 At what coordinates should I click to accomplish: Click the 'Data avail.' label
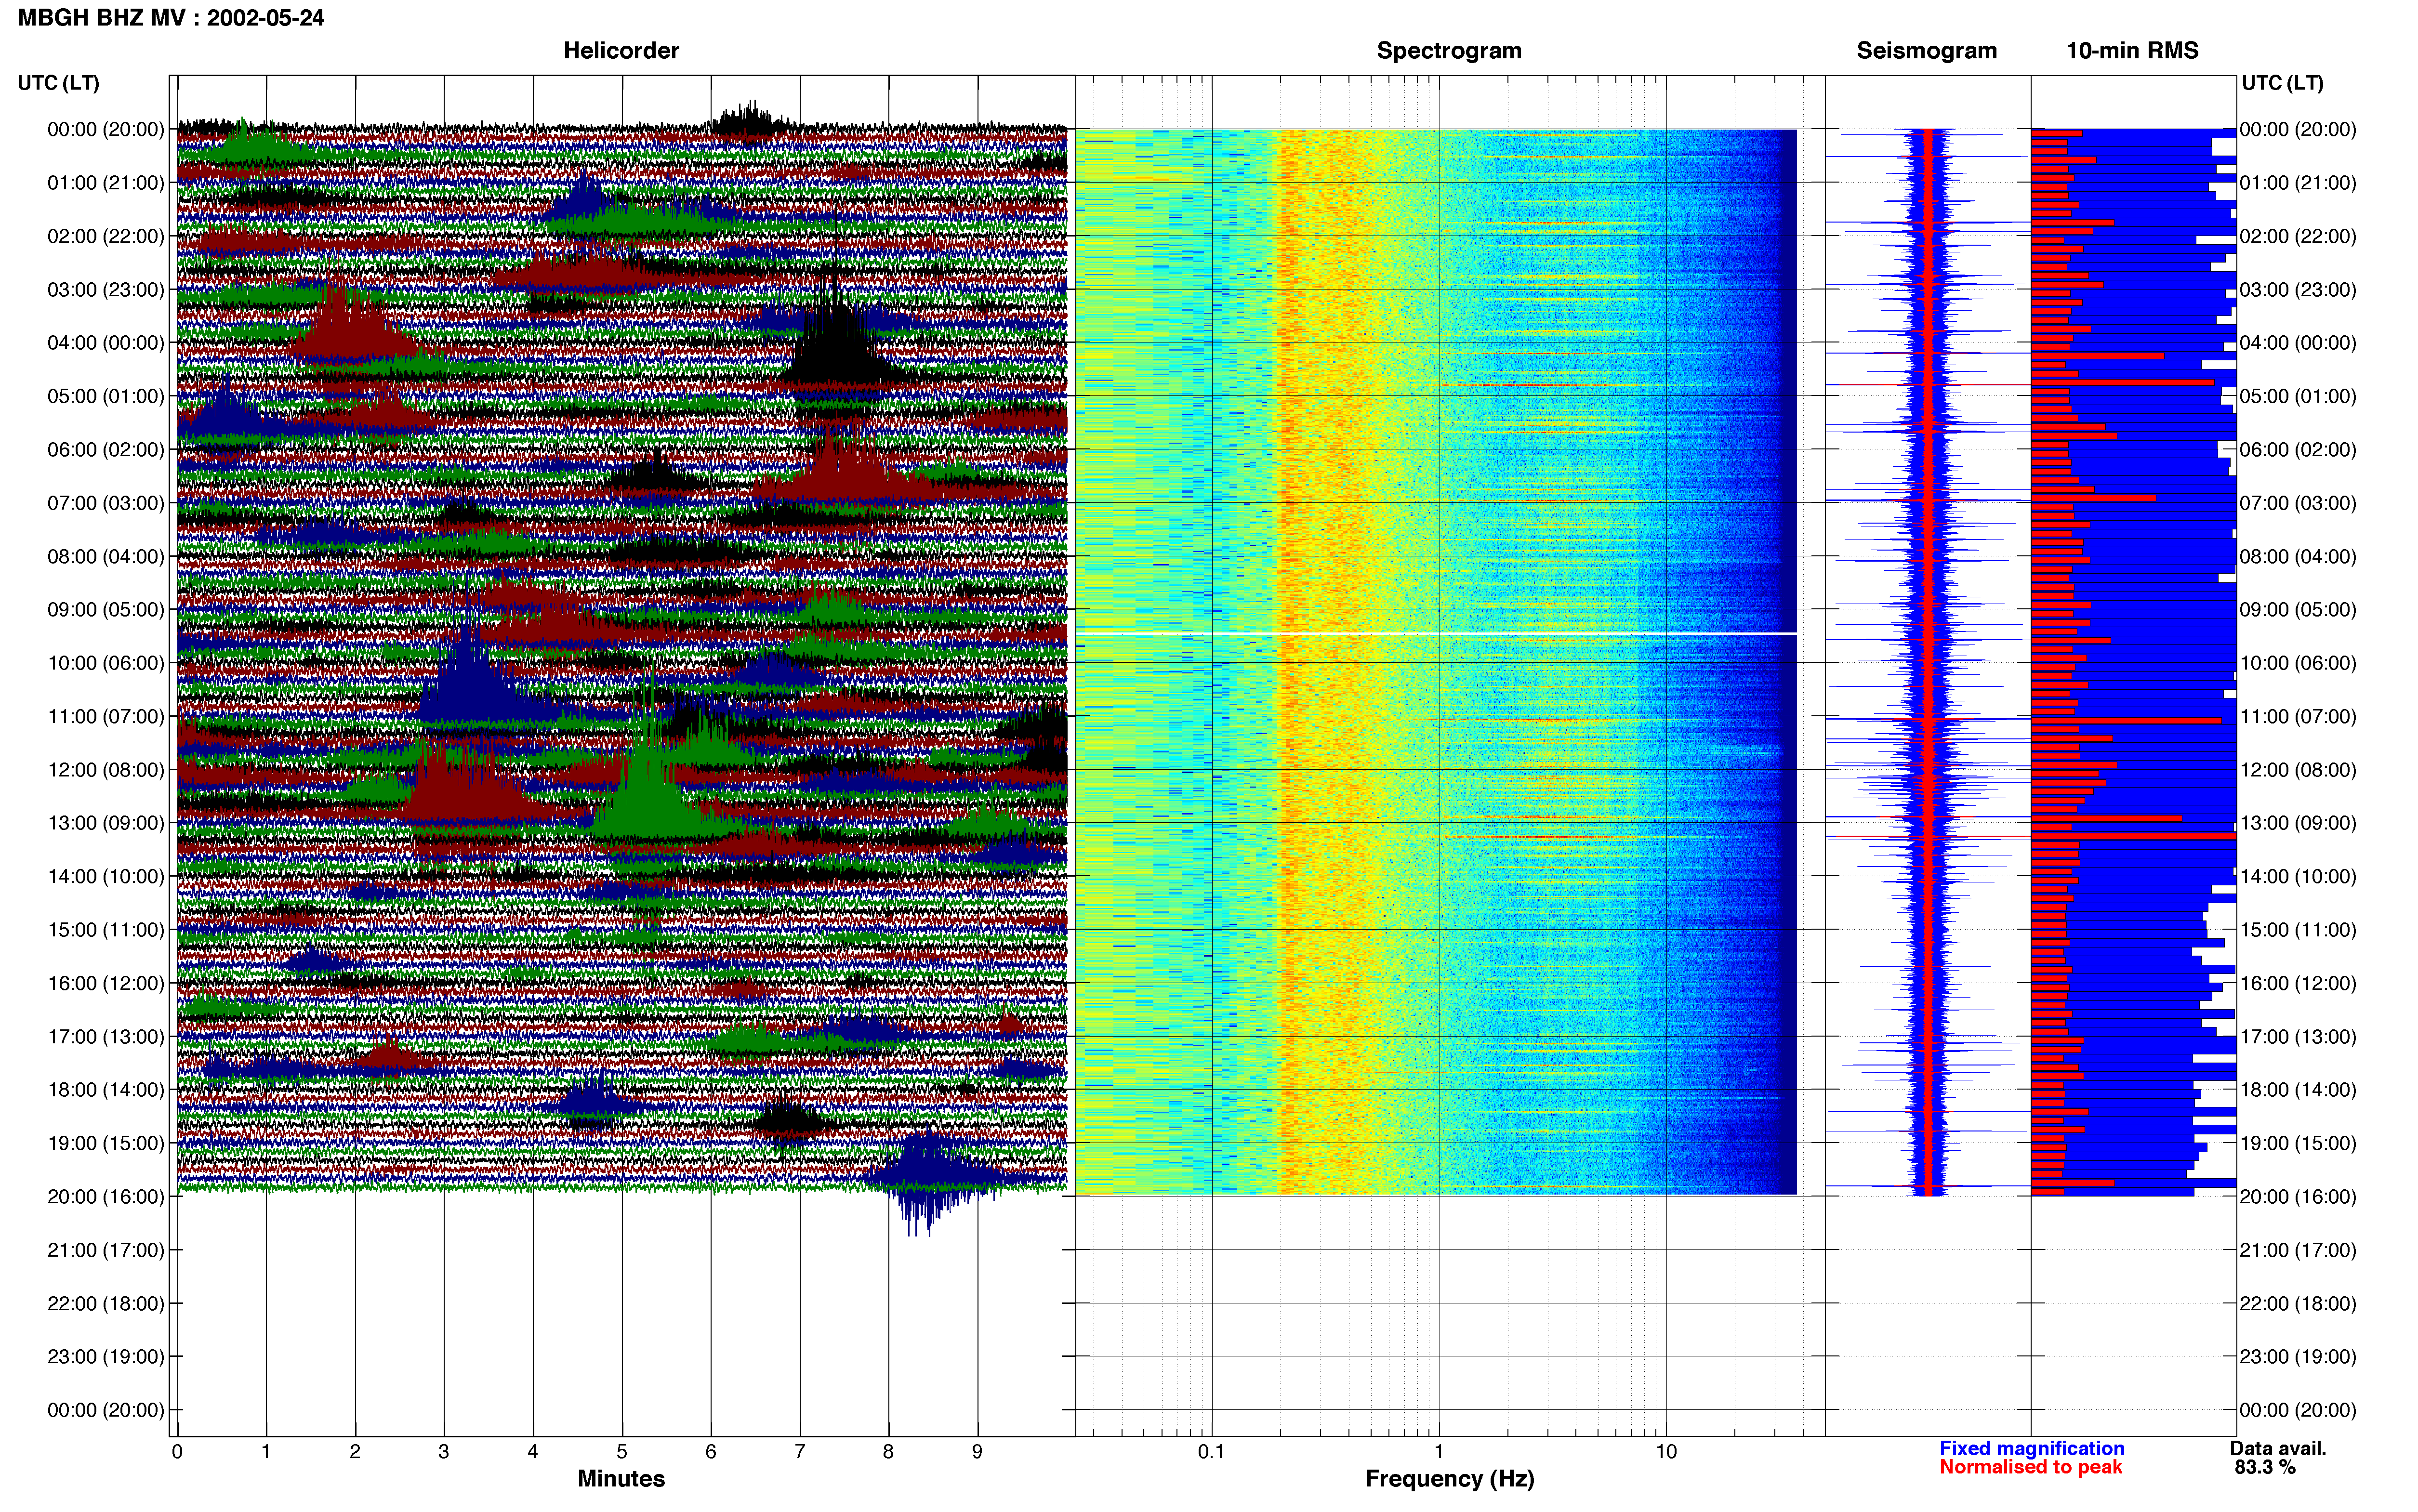[x=2278, y=1448]
